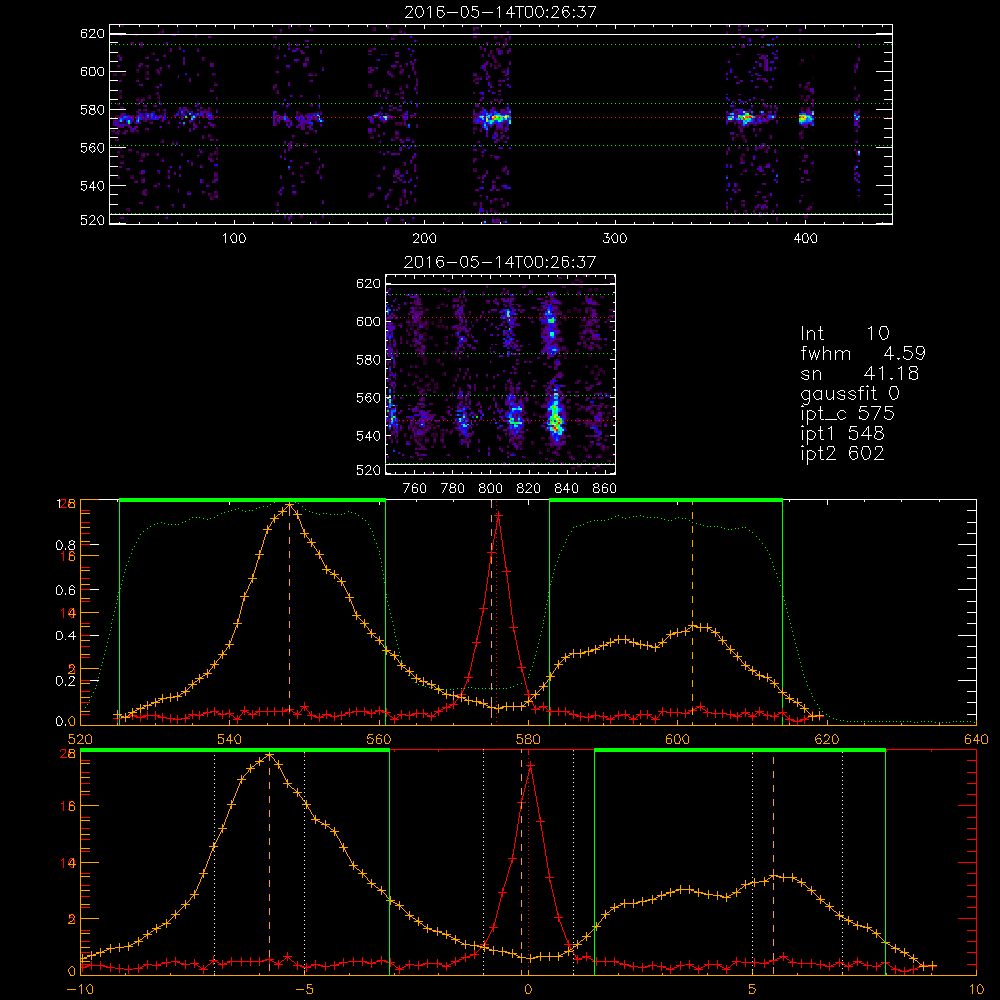The height and width of the screenshot is (1000, 1000).
Task: Click y-axis label 0.8 on profile plot
Action: click(65, 545)
